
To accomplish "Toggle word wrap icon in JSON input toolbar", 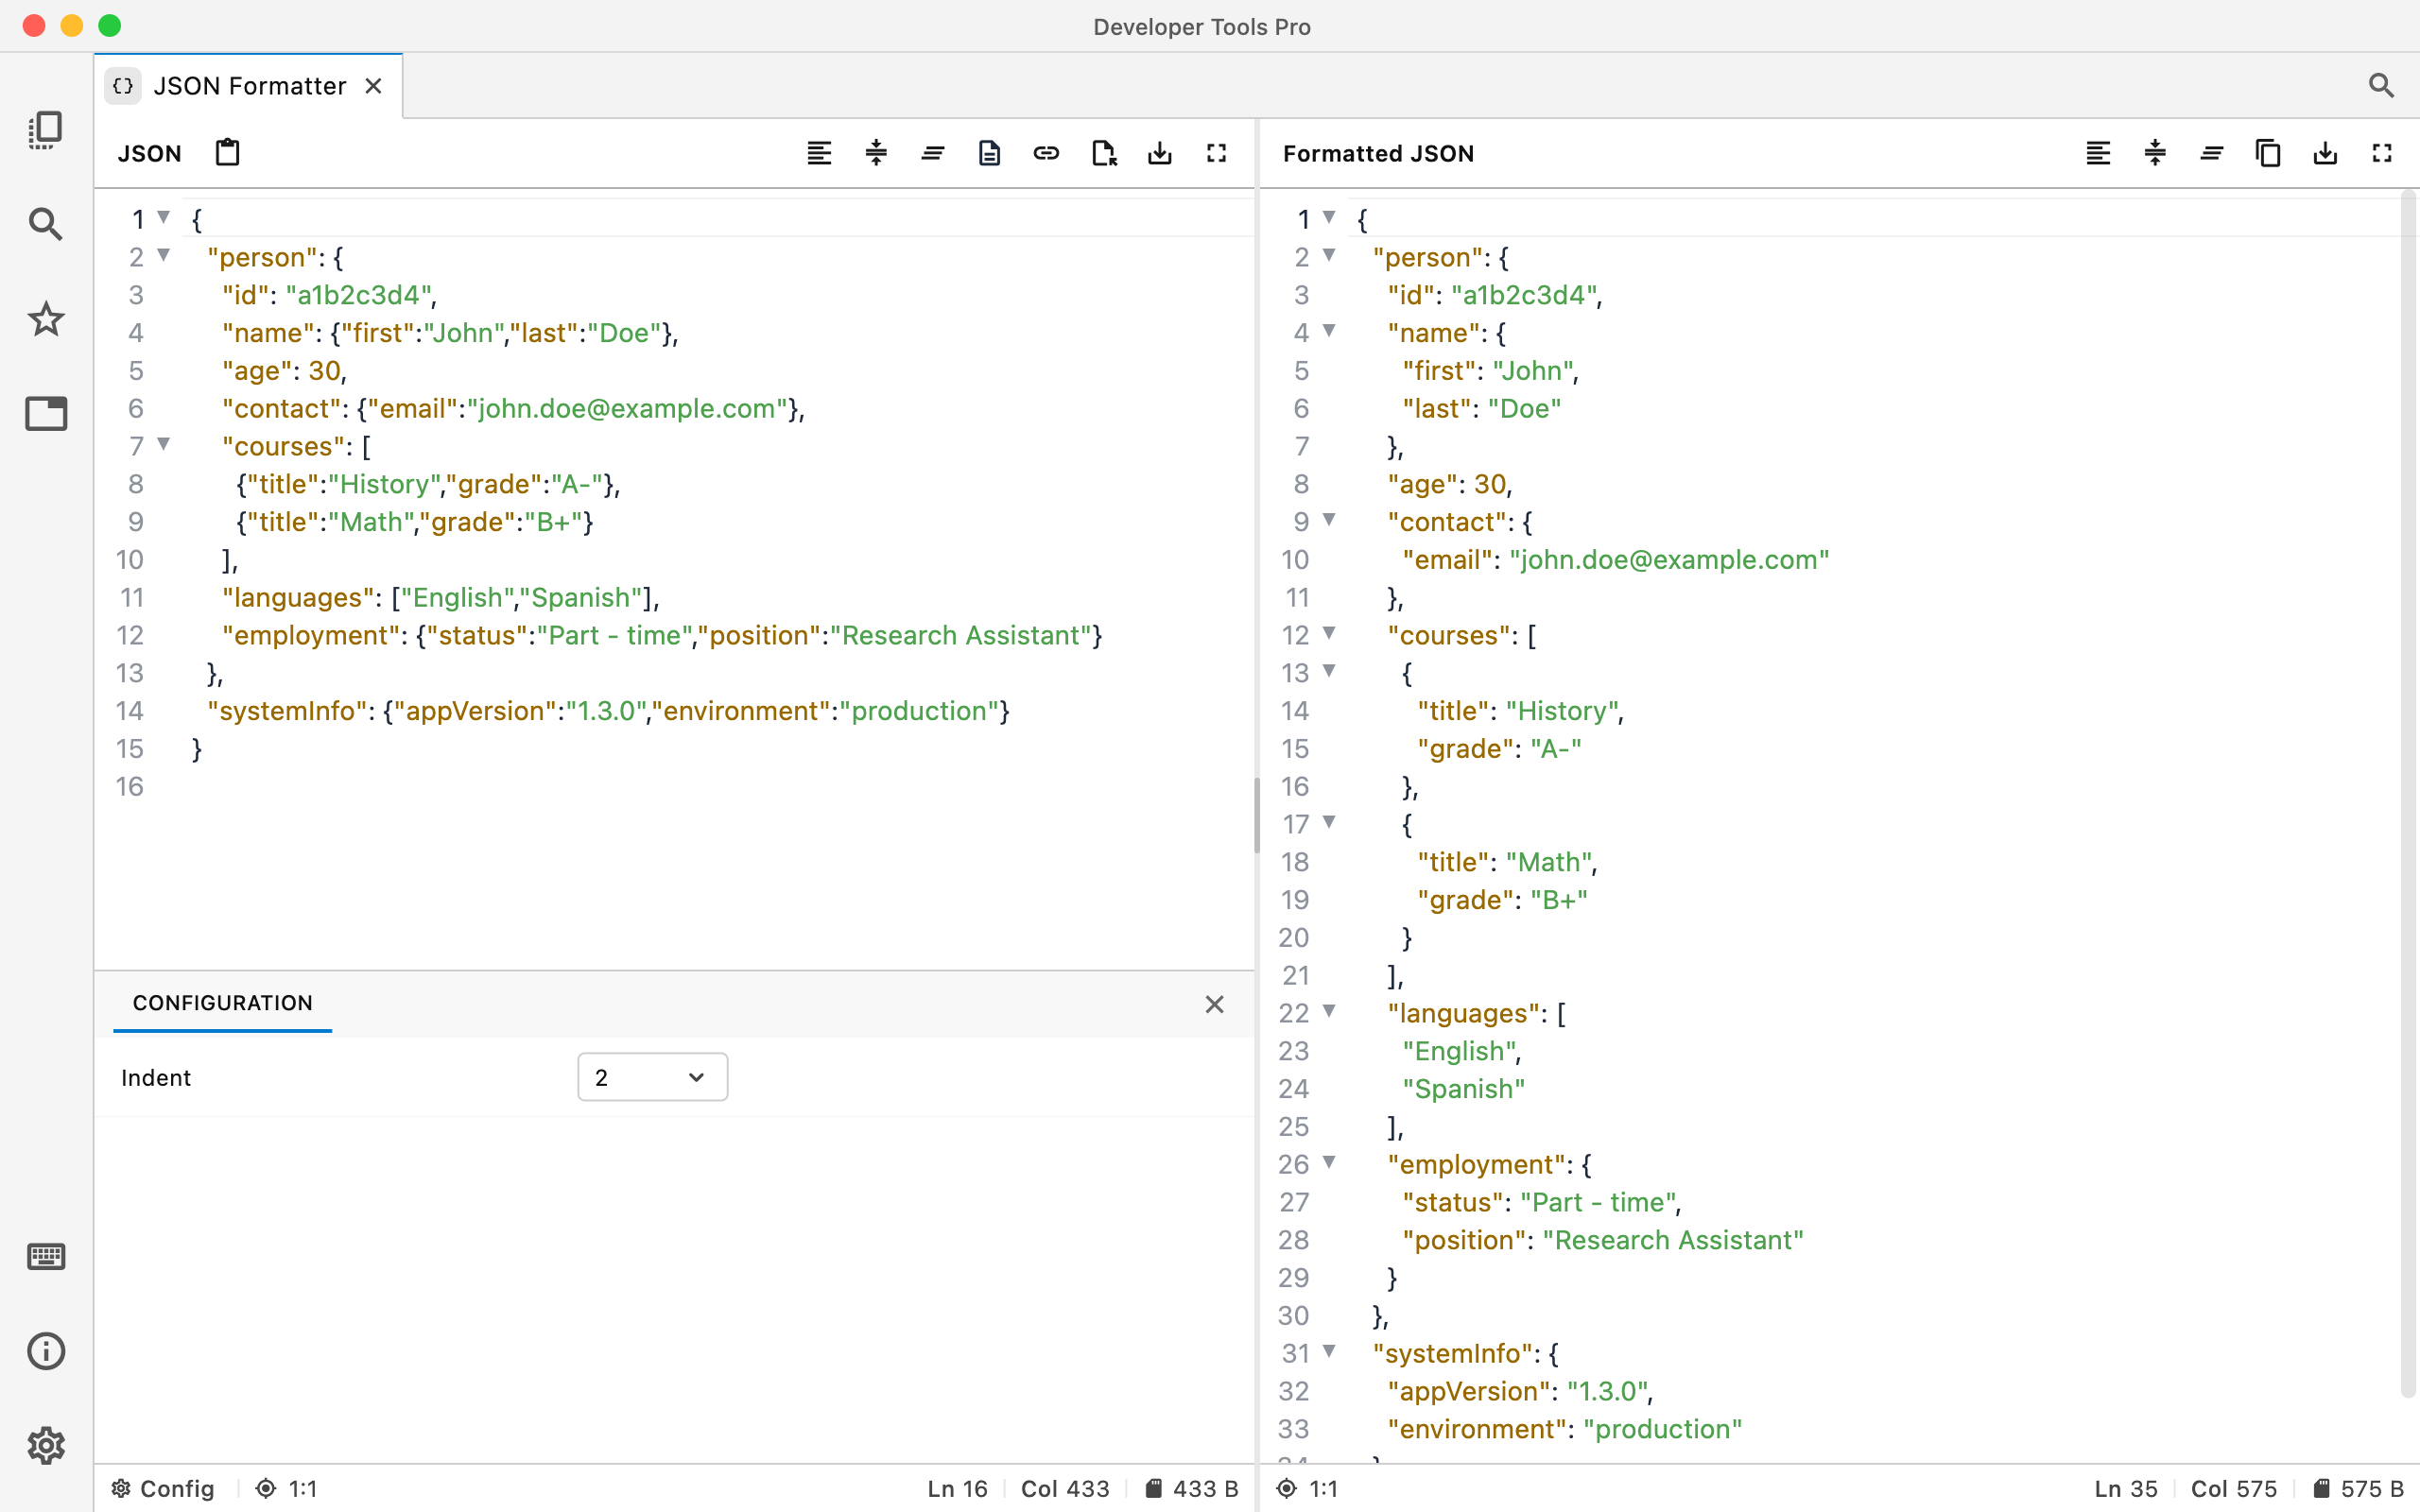I will pos(933,153).
